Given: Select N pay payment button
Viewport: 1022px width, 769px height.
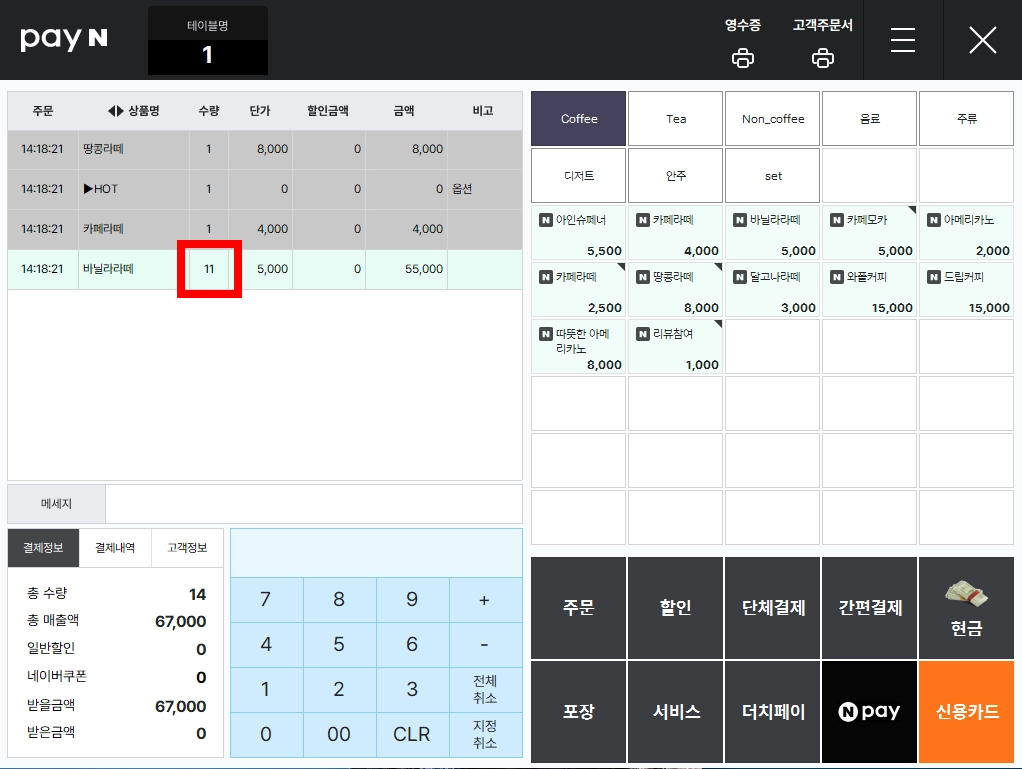Looking at the screenshot, I should [869, 712].
